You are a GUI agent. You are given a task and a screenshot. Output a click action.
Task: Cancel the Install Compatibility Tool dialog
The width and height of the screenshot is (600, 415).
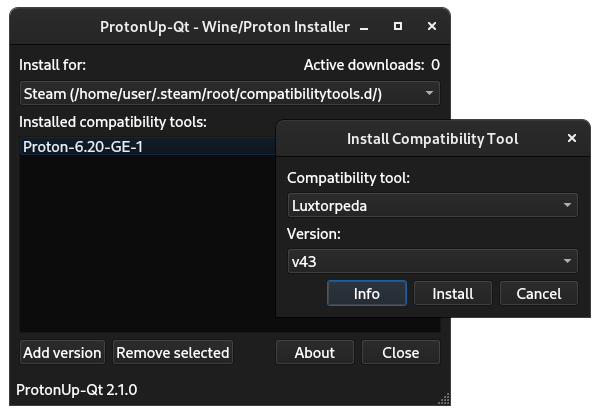coord(538,294)
